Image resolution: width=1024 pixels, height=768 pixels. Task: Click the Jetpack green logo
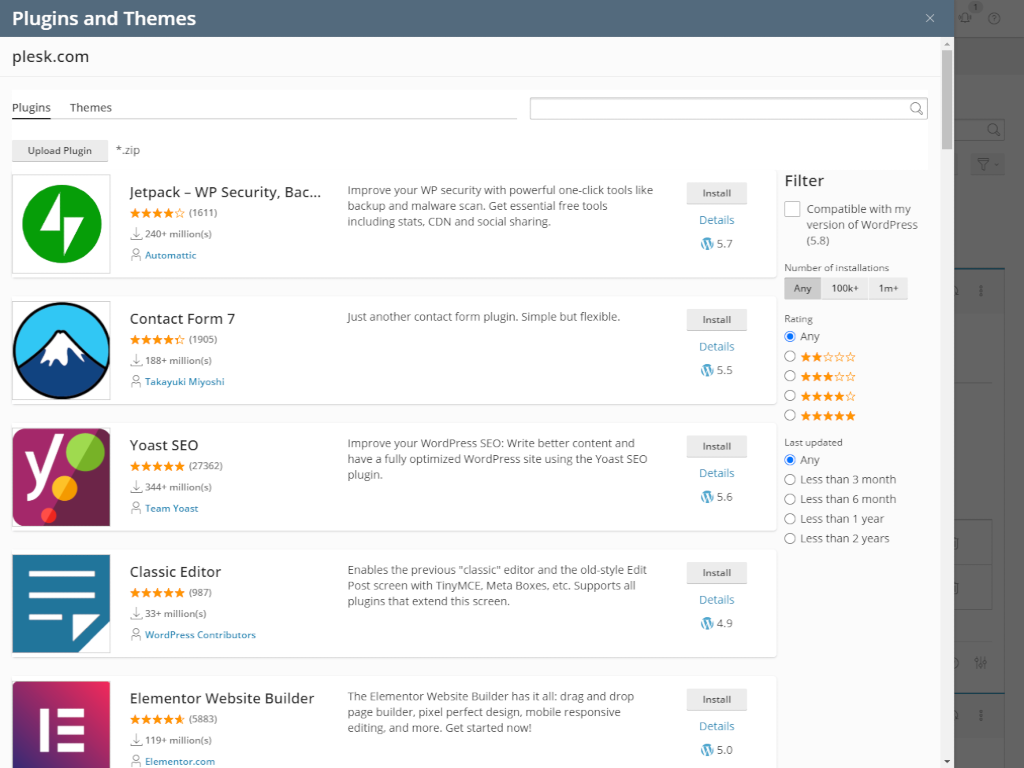point(60,223)
